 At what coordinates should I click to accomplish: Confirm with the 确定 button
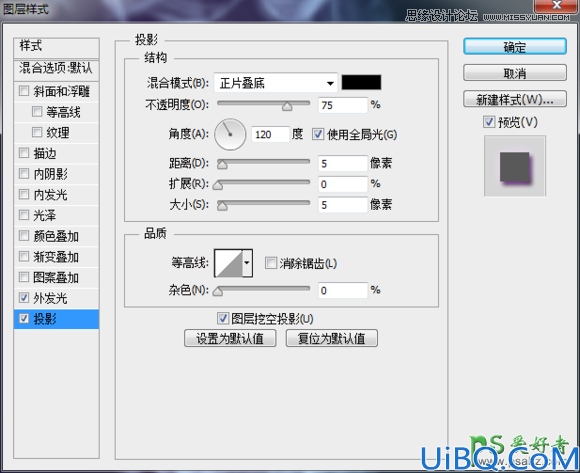click(x=515, y=47)
